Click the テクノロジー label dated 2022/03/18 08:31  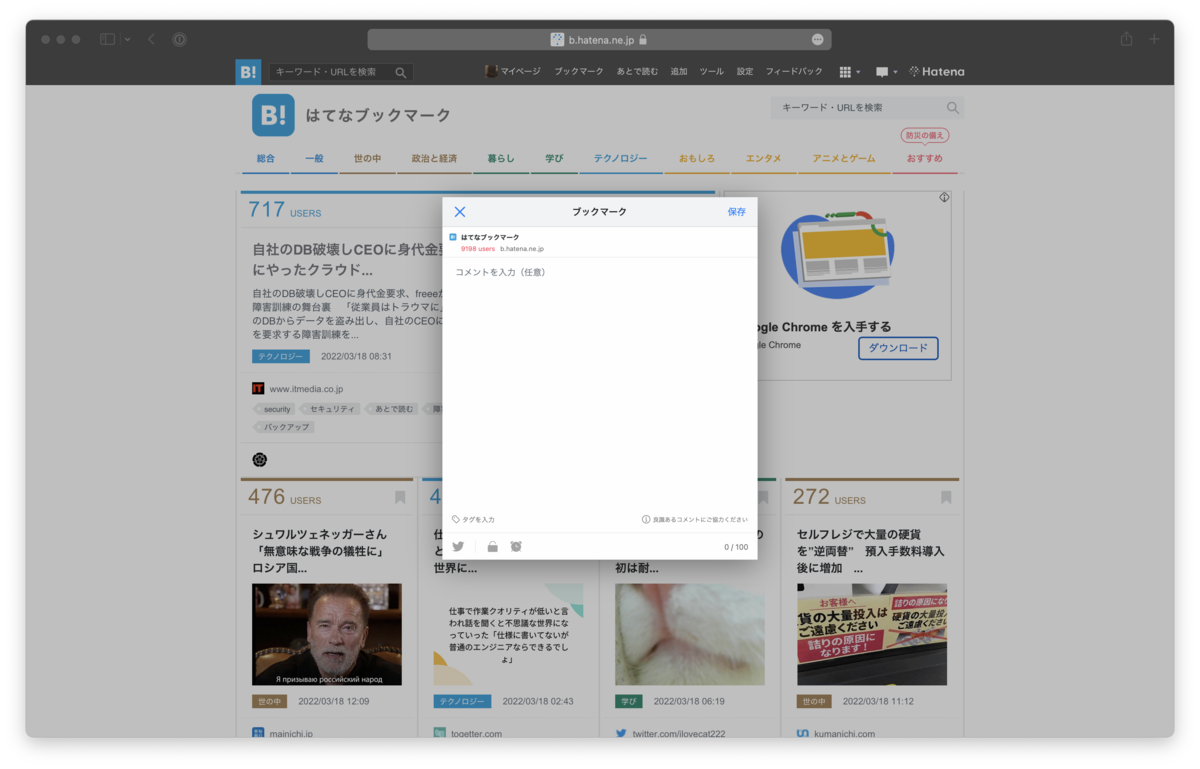point(281,356)
